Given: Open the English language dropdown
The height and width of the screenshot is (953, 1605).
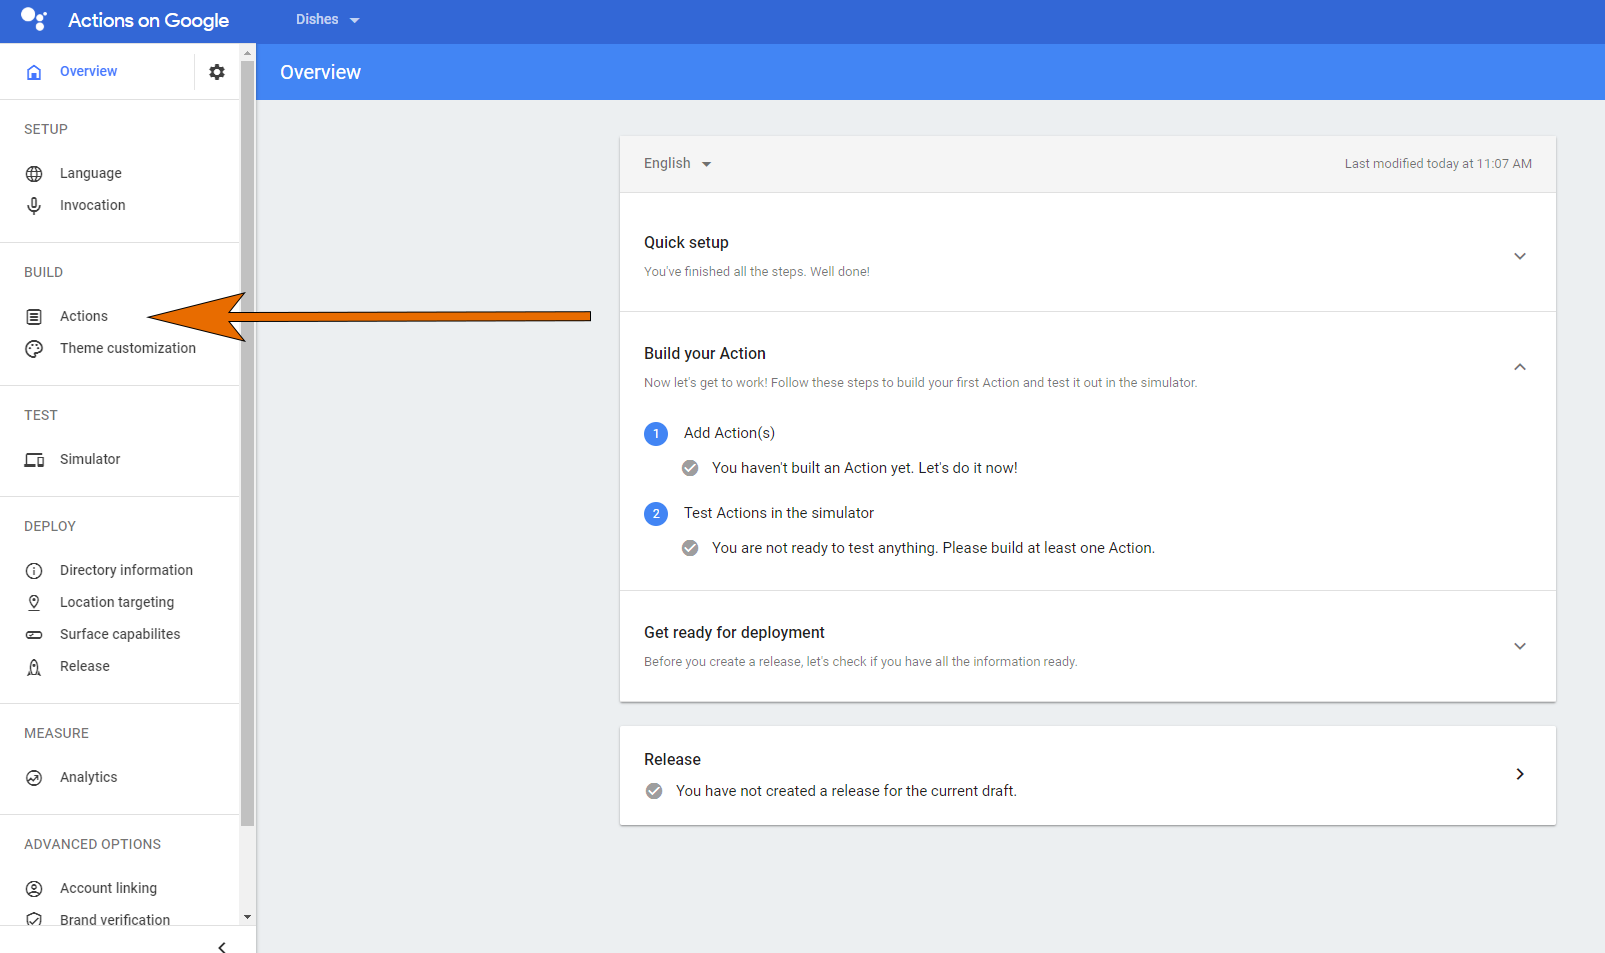Looking at the screenshot, I should coord(677,164).
